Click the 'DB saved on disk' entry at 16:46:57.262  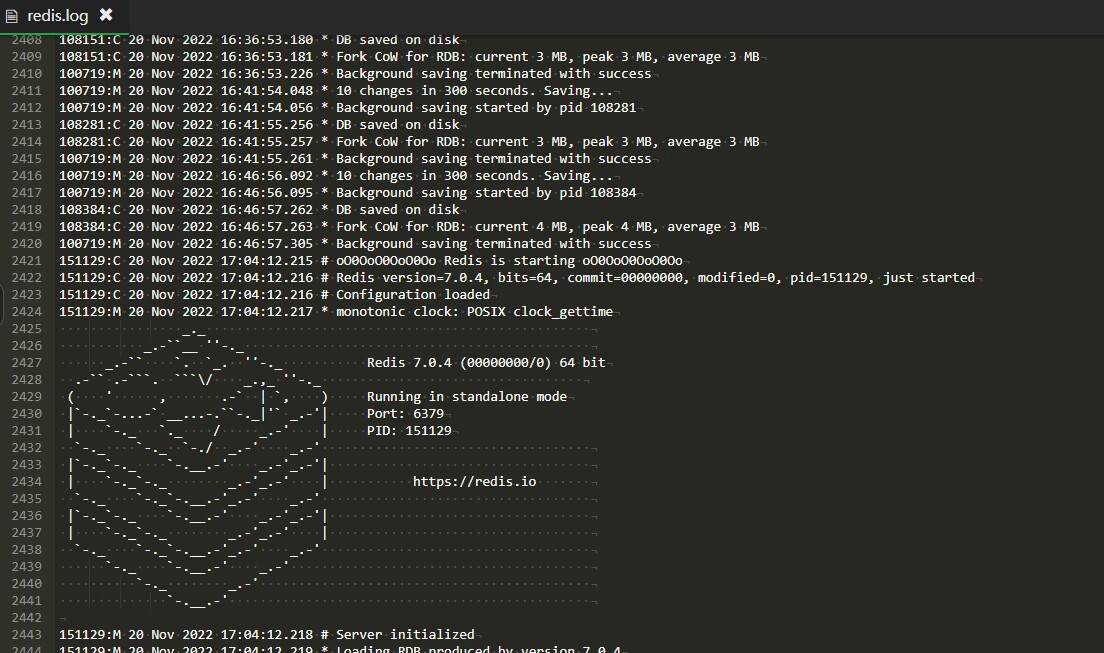pyautogui.click(x=398, y=210)
